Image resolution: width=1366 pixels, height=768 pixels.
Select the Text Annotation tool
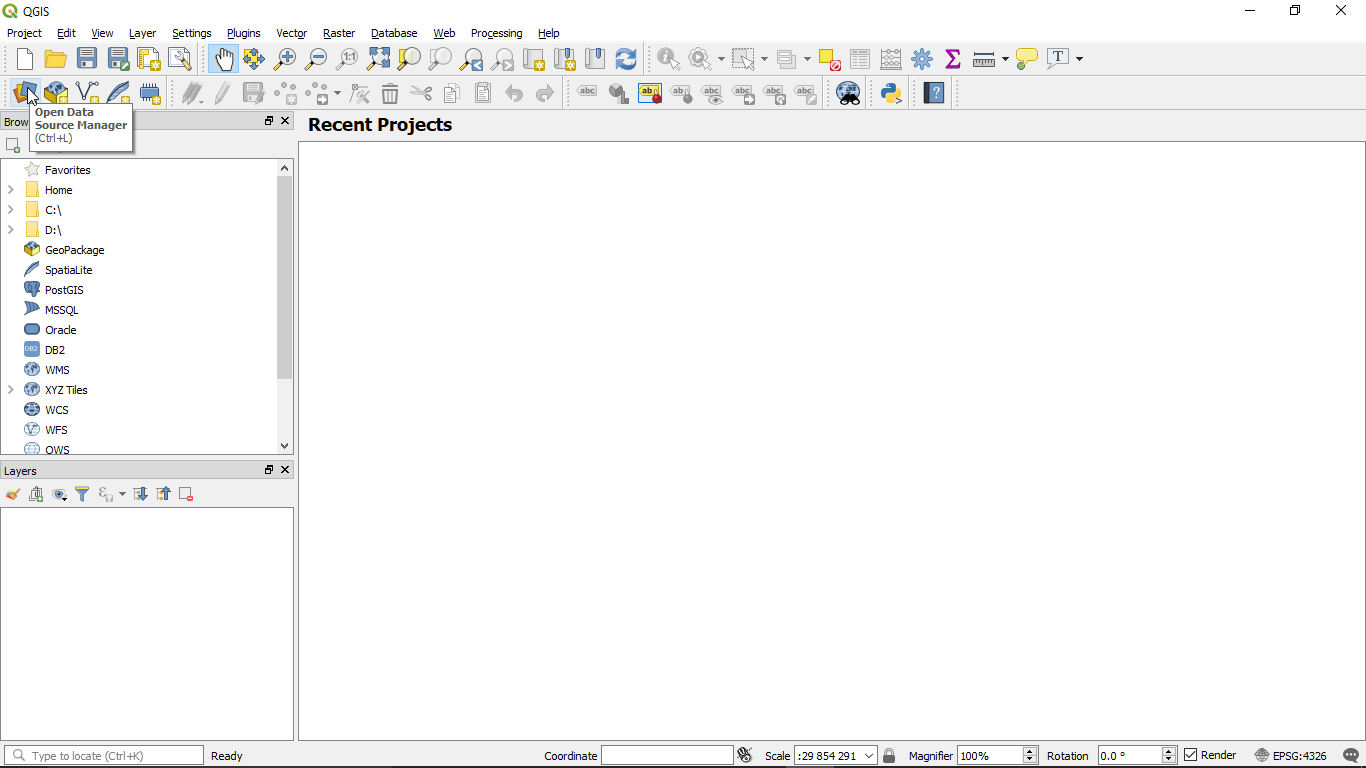[1058, 58]
